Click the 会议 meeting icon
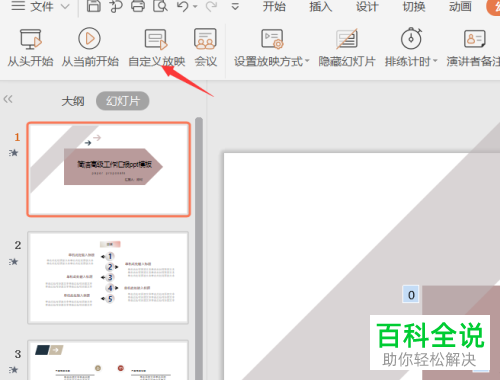 point(205,39)
